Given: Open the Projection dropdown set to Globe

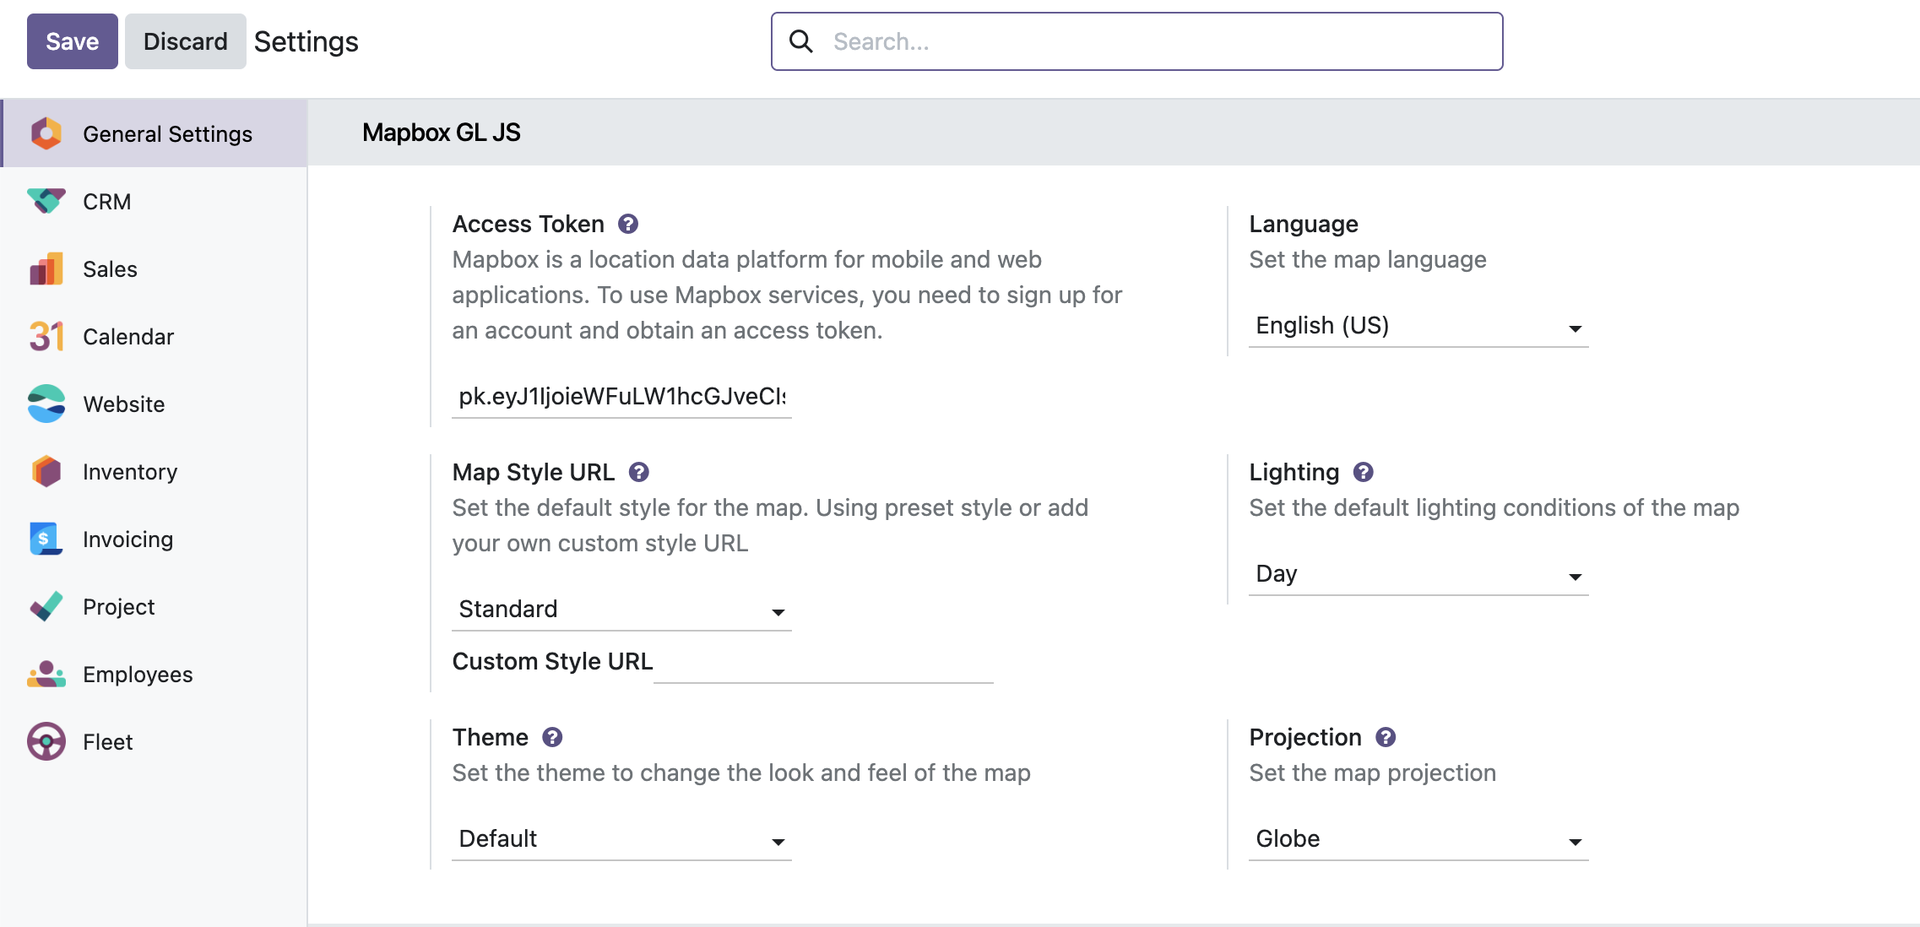Looking at the screenshot, I should click(1418, 839).
